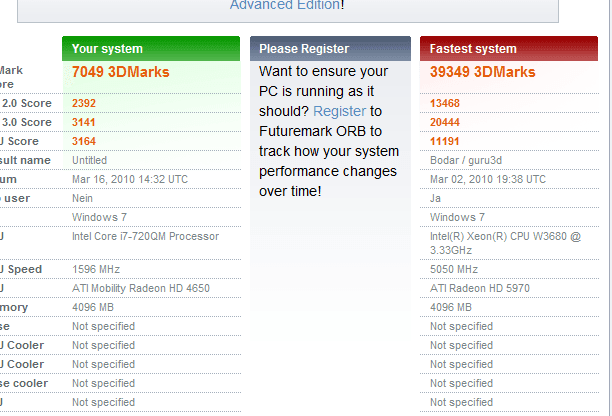The image size is (612, 416).
Task: Click the 3164 score under Your system
Action: 84,141
